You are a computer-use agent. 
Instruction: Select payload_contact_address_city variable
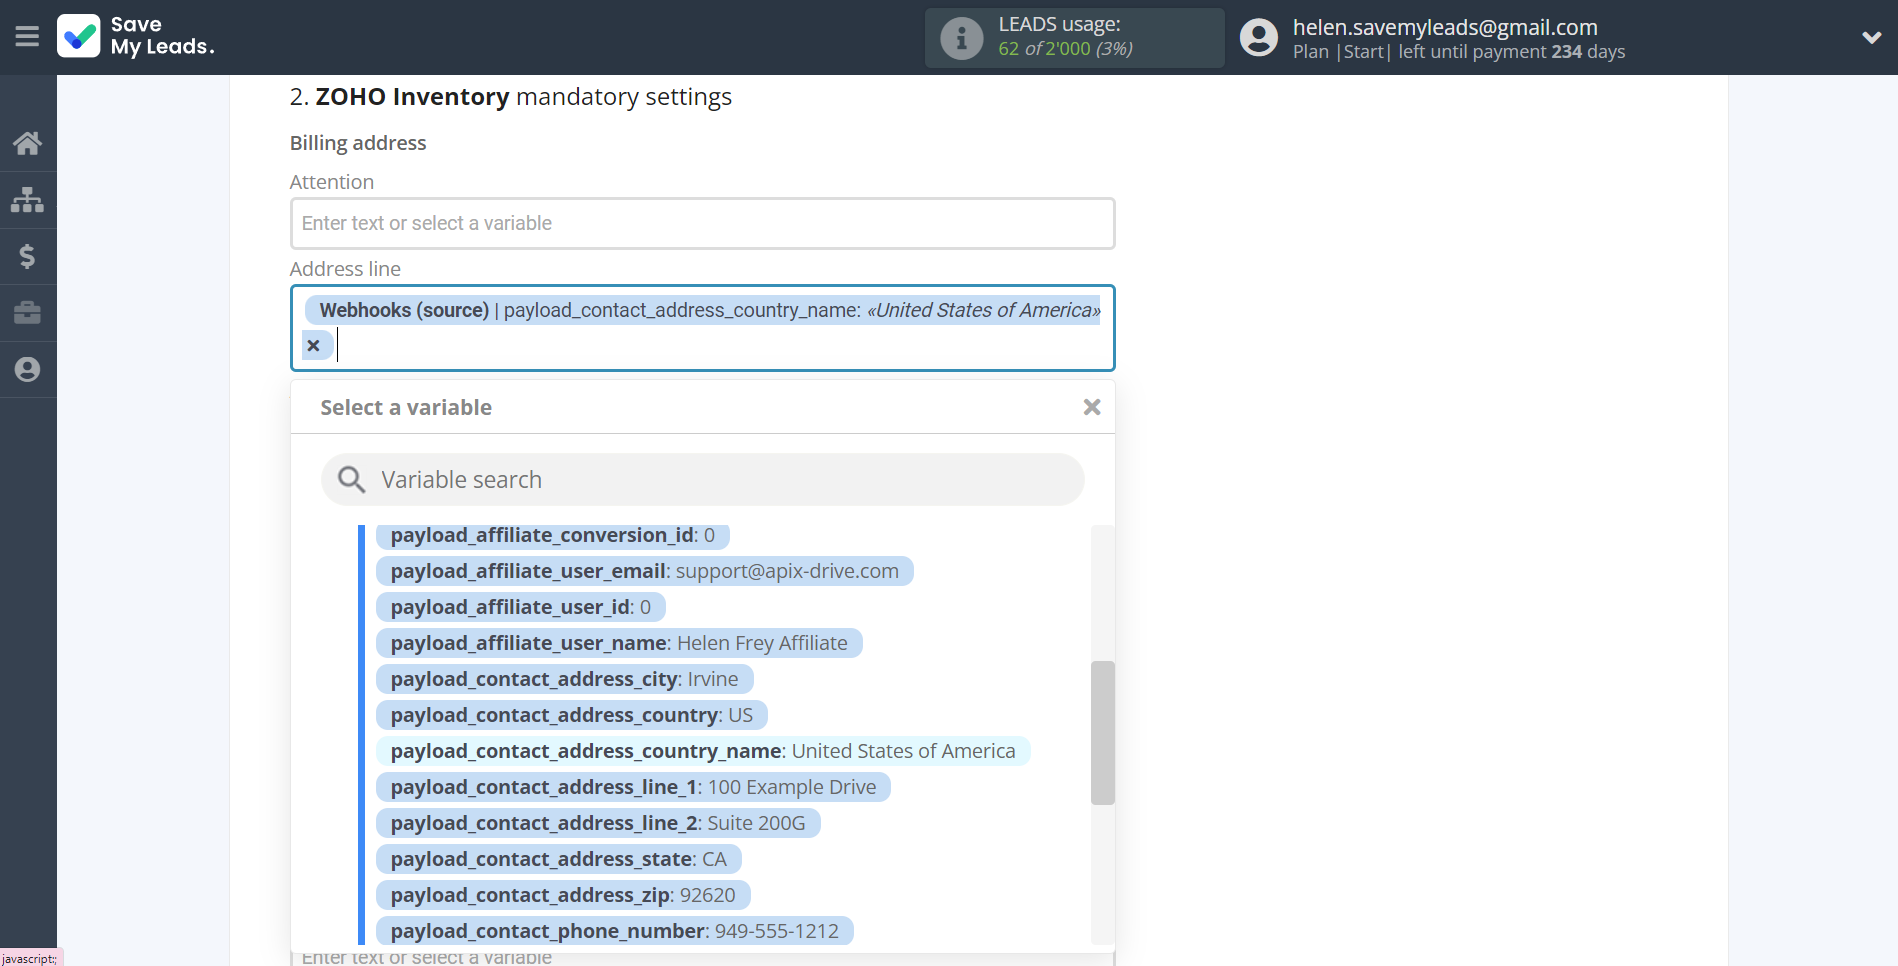[565, 679]
